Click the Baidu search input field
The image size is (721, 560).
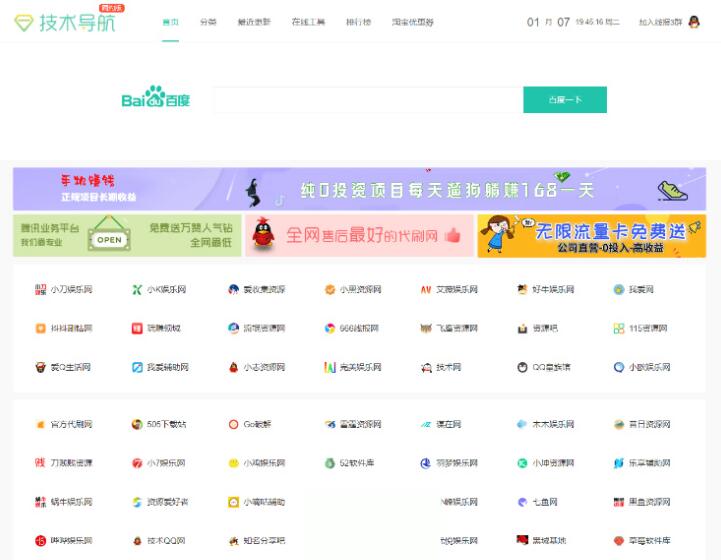(x=367, y=100)
